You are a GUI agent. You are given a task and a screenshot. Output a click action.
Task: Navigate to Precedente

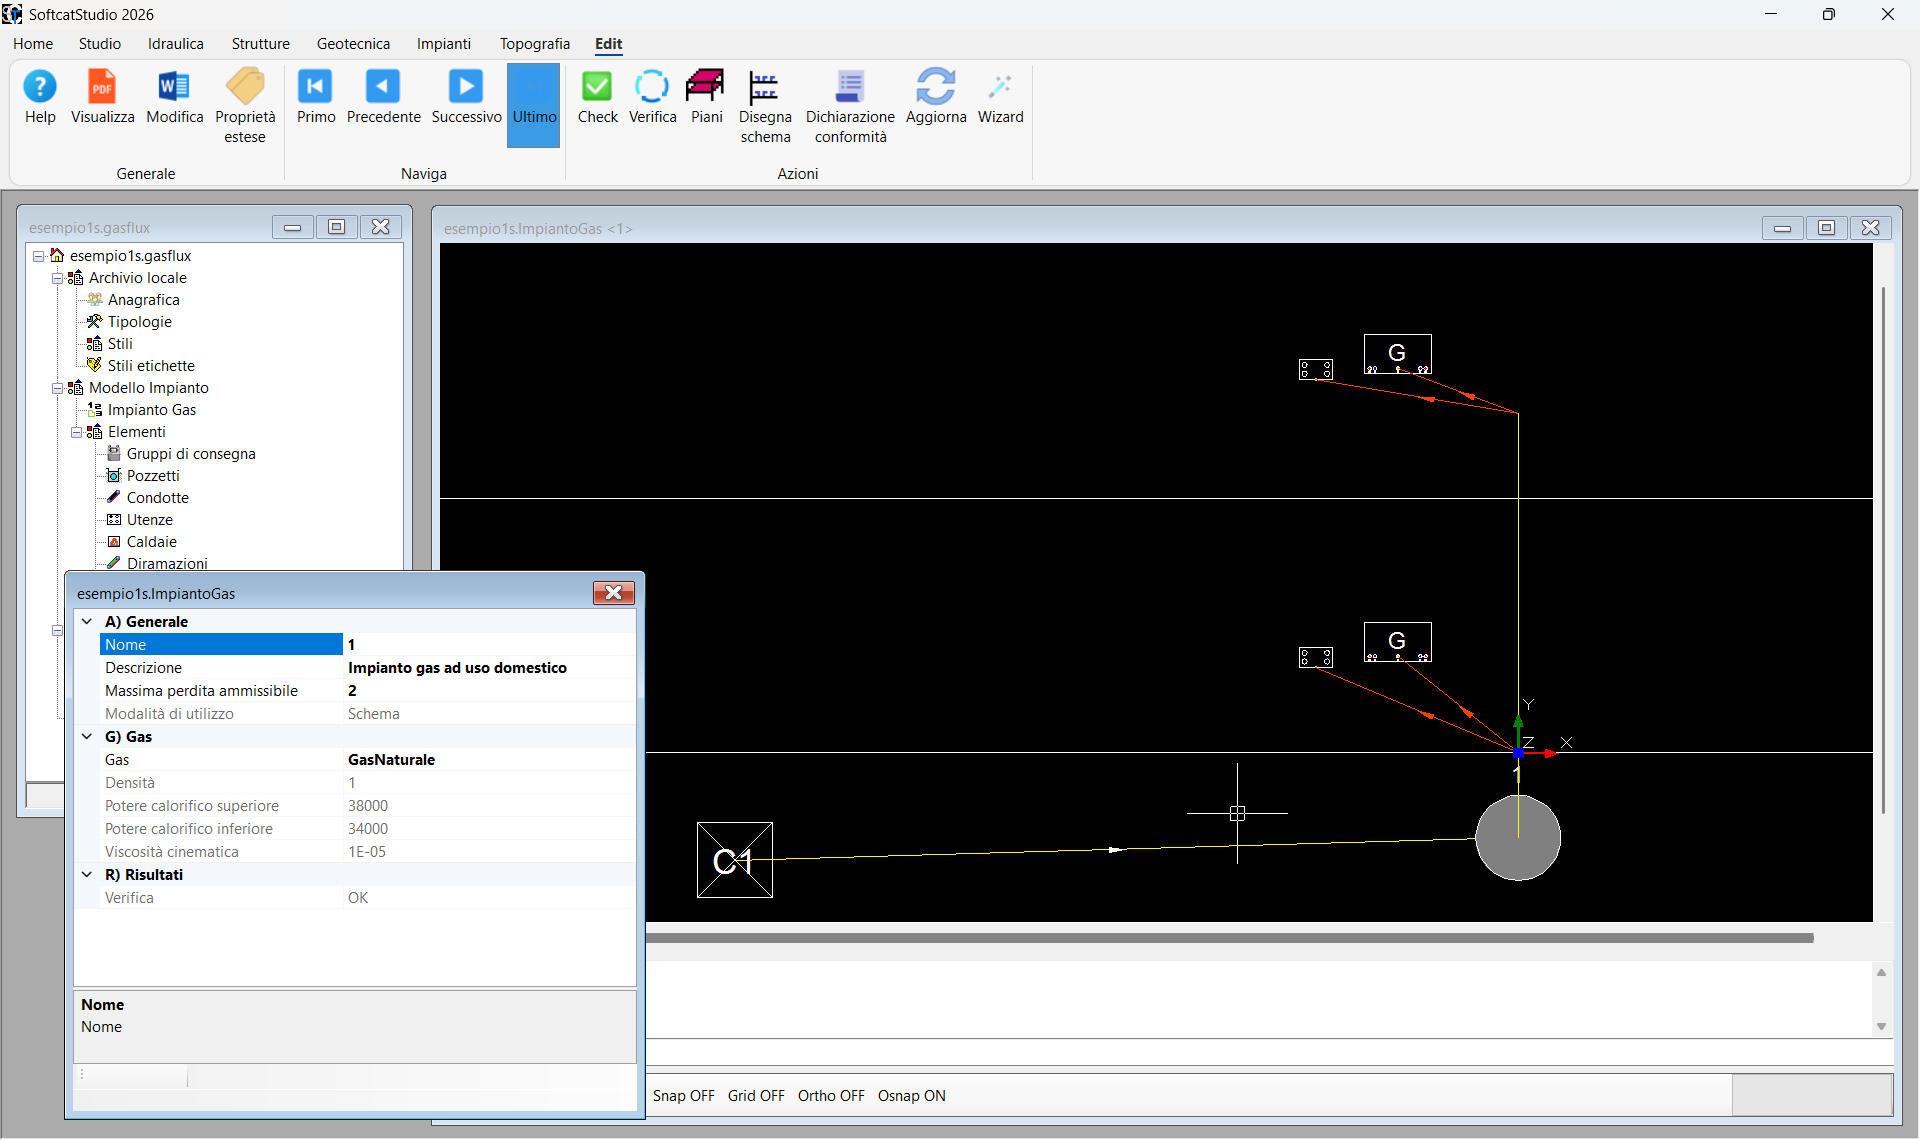click(x=383, y=97)
